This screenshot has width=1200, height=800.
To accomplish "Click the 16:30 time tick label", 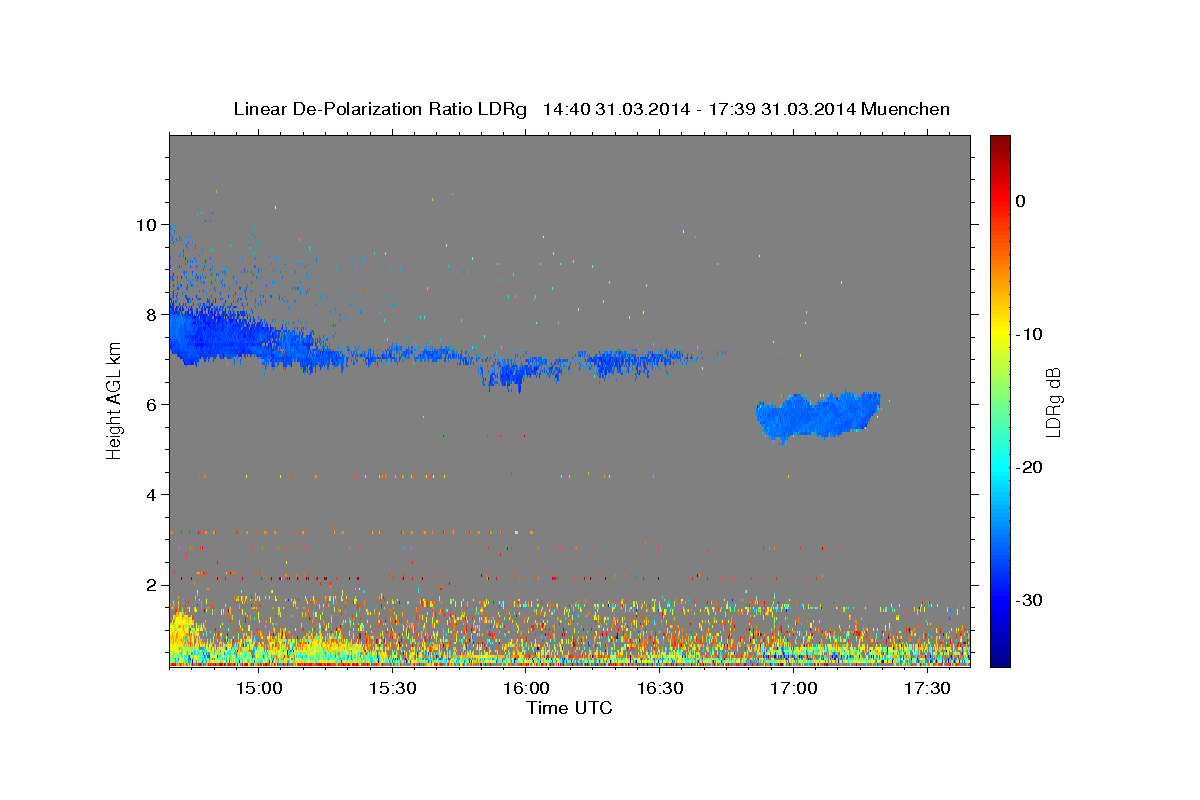I will tap(660, 688).
